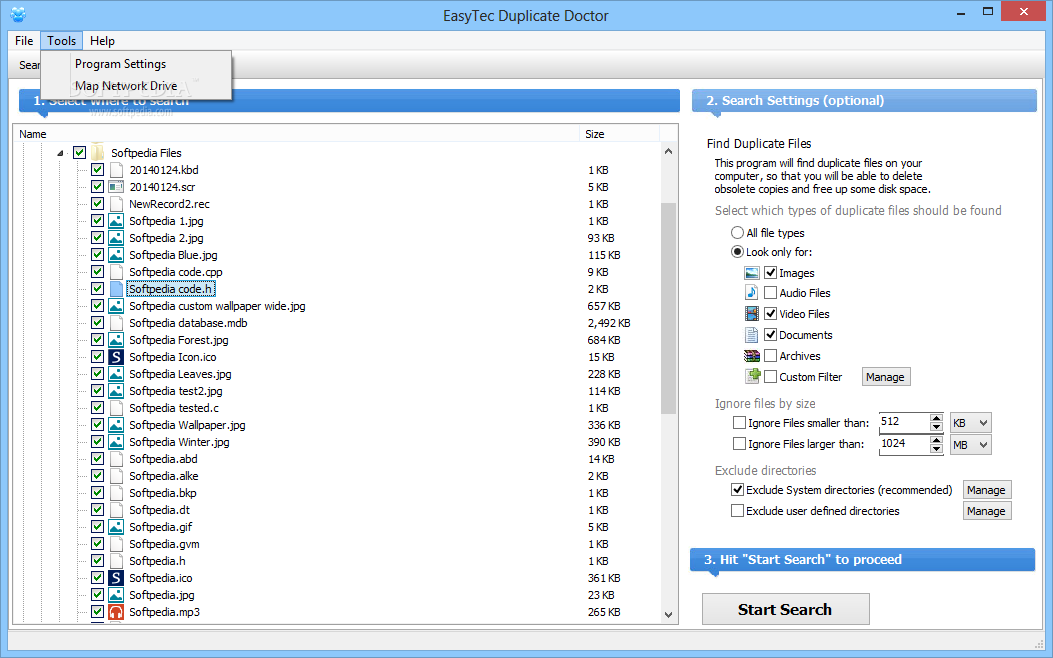1053x658 pixels.
Task: Click the Softpedia Blue.jpg image icon
Action: pyautogui.click(x=116, y=254)
